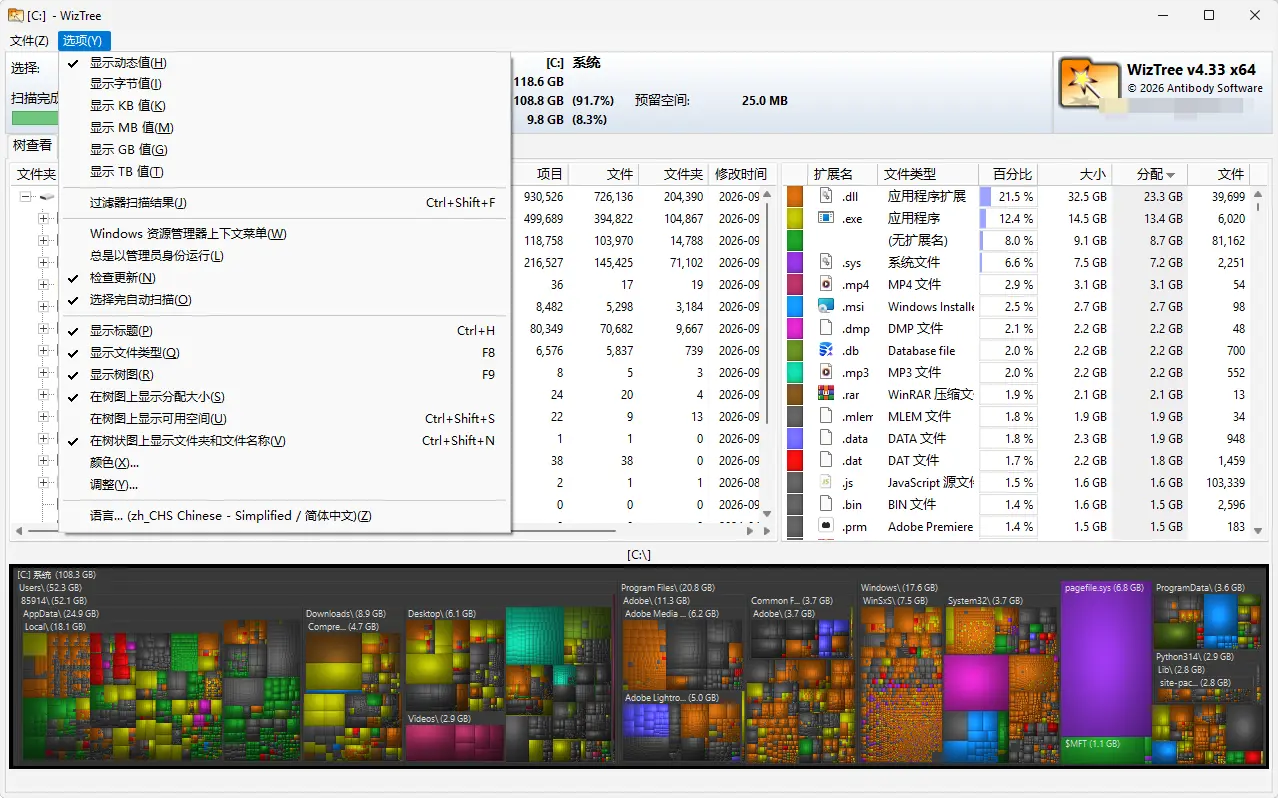The image size is (1278, 798).
Task: Click the .js JavaScript file icon
Action: point(826,482)
